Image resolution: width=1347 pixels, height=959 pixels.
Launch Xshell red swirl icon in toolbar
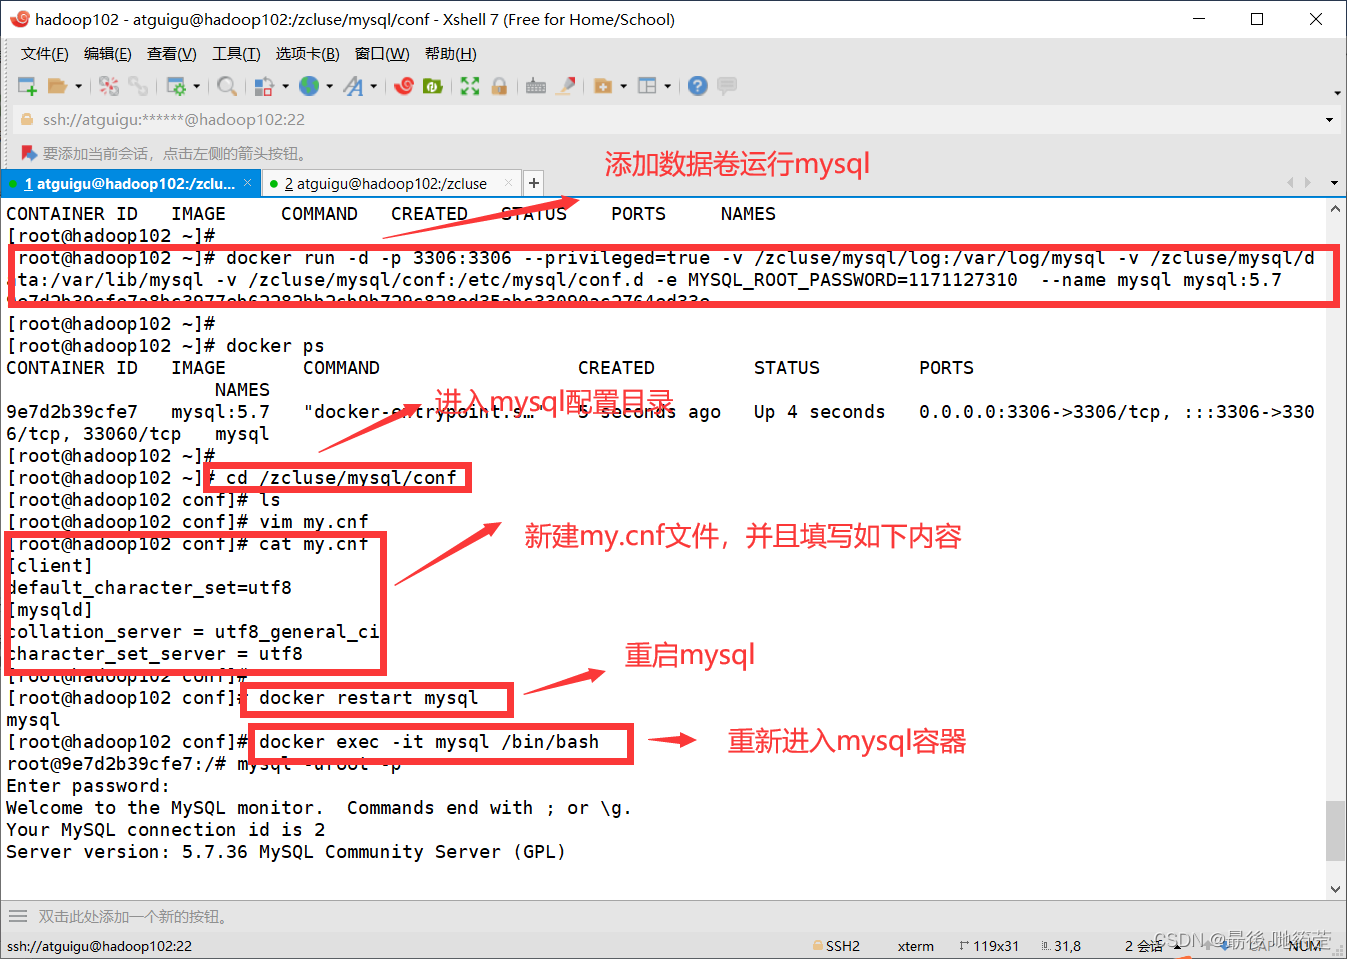tap(404, 87)
